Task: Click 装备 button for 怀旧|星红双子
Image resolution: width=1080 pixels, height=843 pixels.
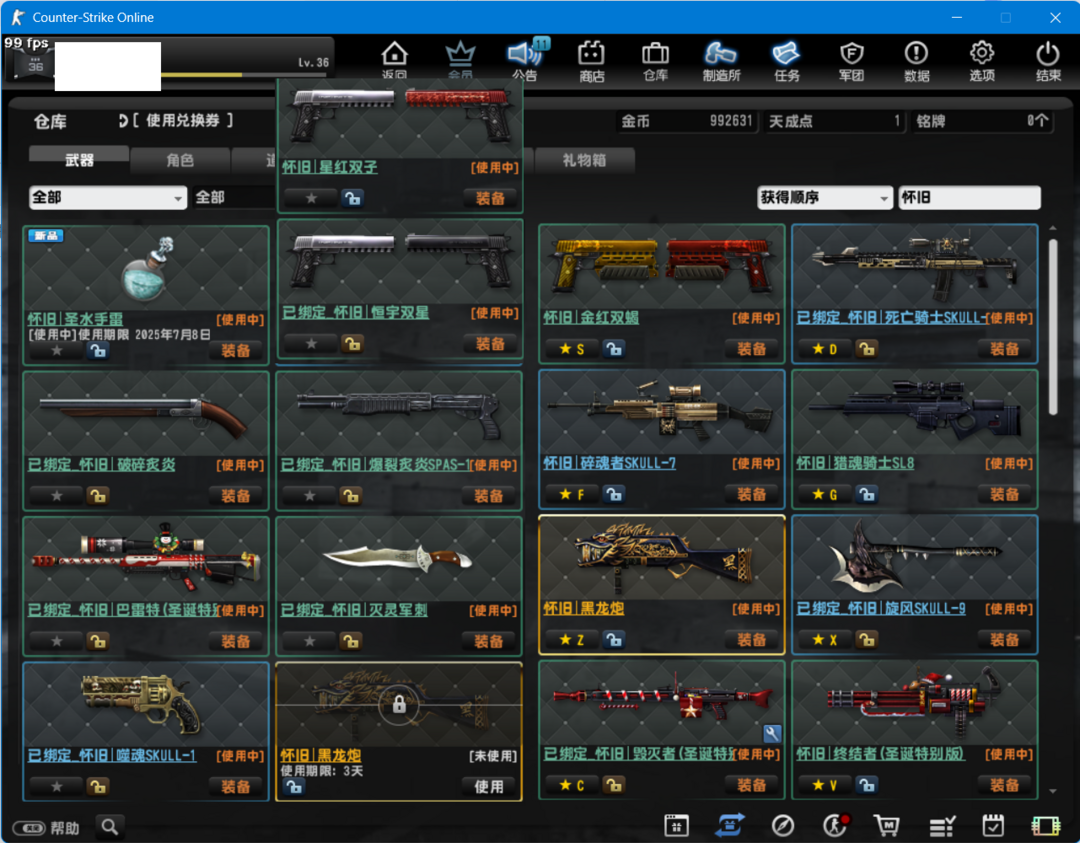Action: coord(490,198)
